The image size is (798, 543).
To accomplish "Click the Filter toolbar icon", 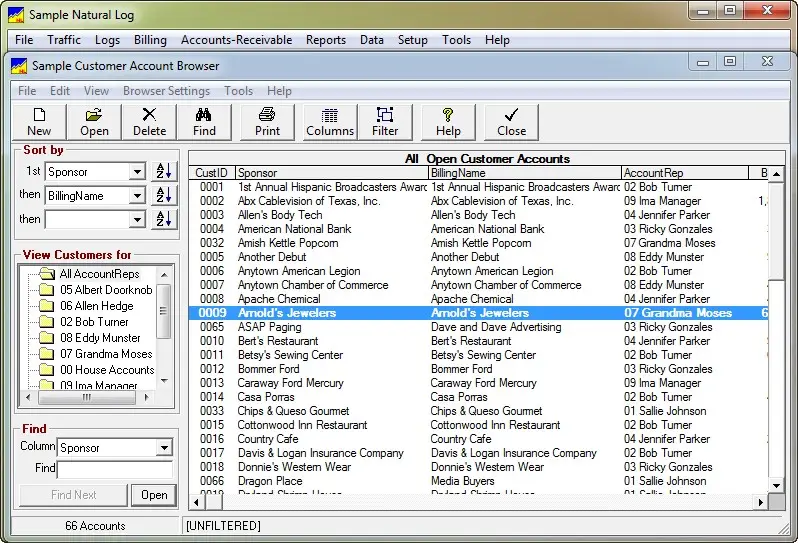I will pyautogui.click(x=385, y=115).
